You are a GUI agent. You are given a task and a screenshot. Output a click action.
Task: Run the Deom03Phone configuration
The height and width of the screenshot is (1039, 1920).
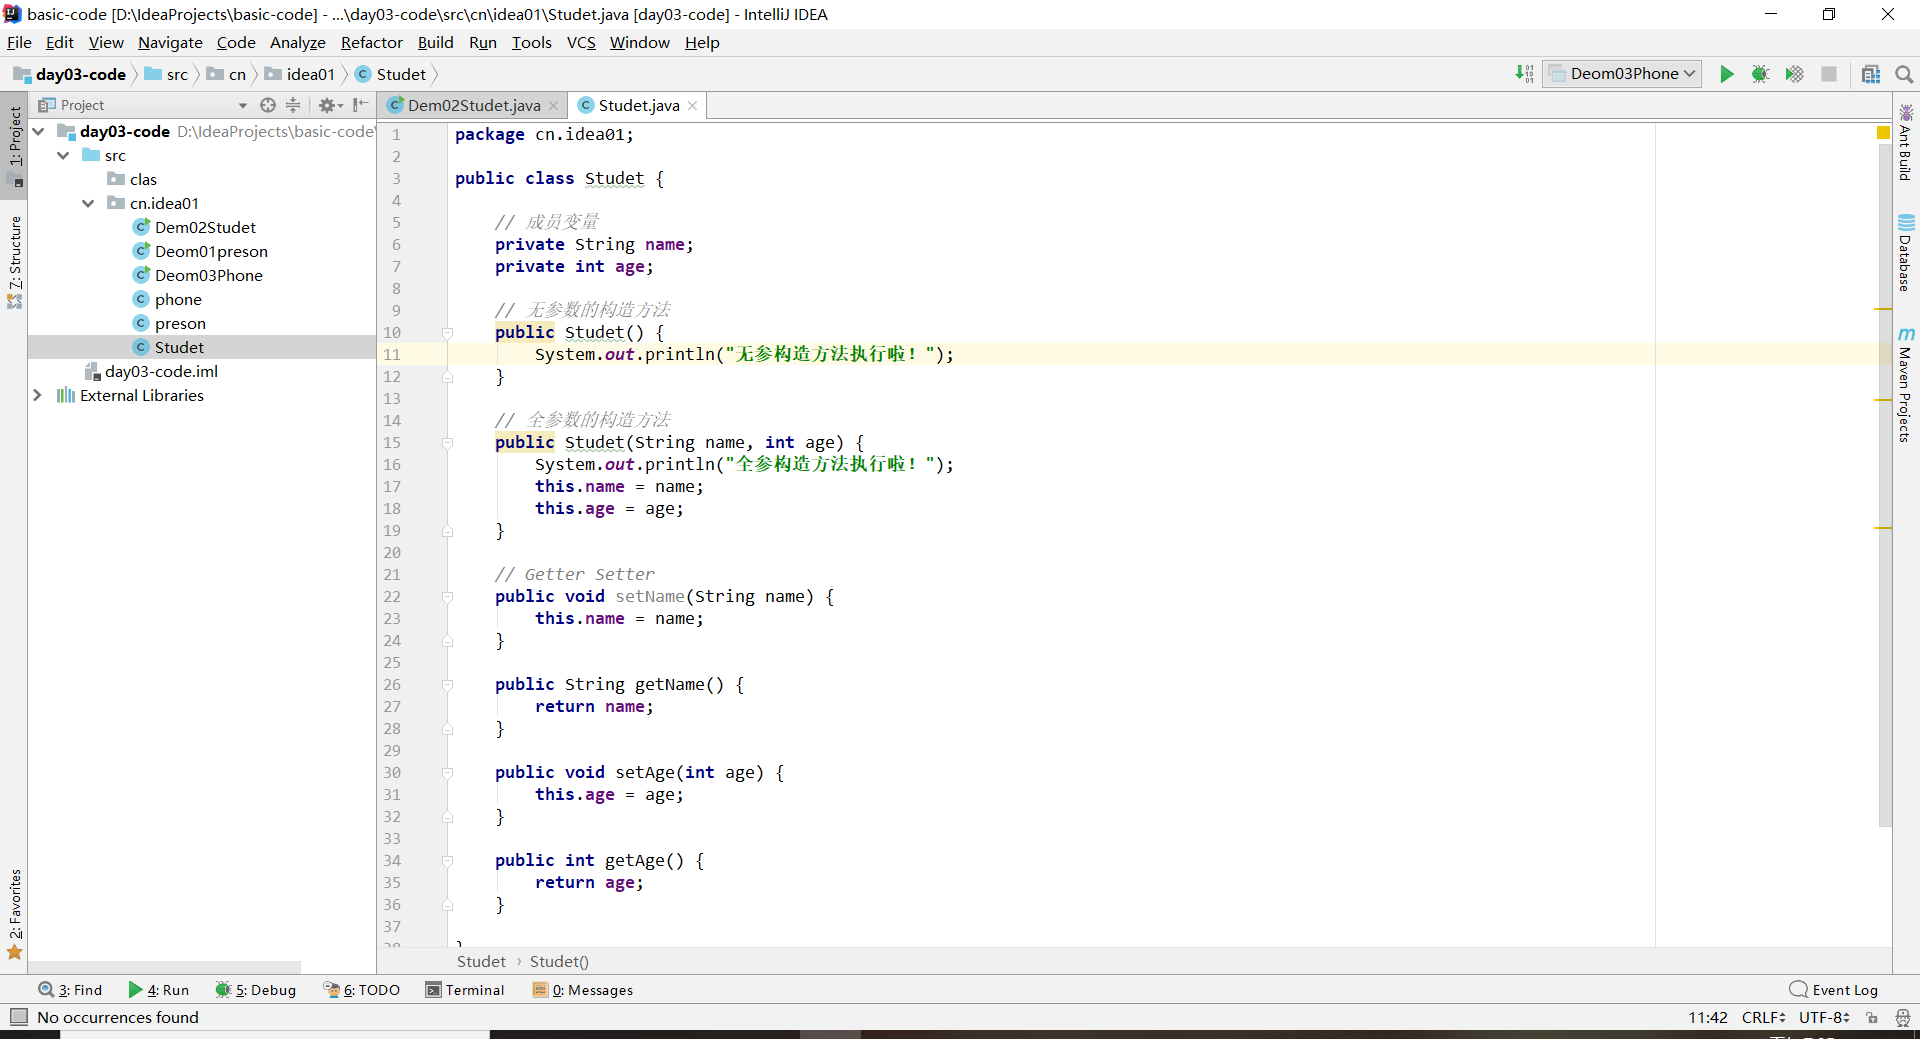1726,74
